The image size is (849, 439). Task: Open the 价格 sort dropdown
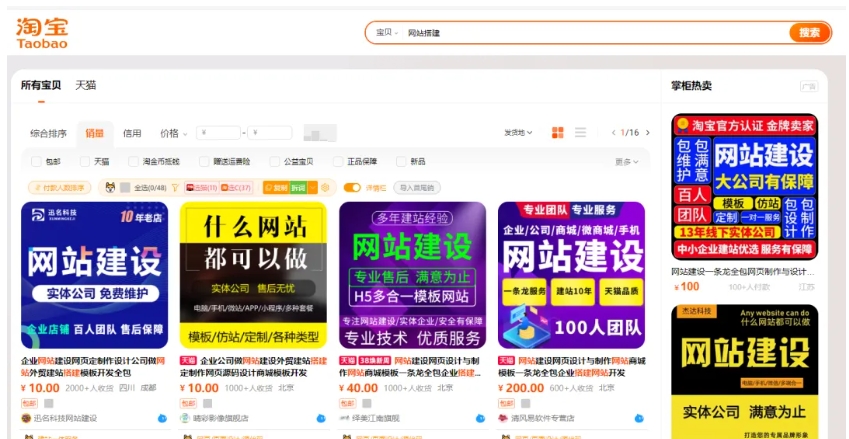174,133
